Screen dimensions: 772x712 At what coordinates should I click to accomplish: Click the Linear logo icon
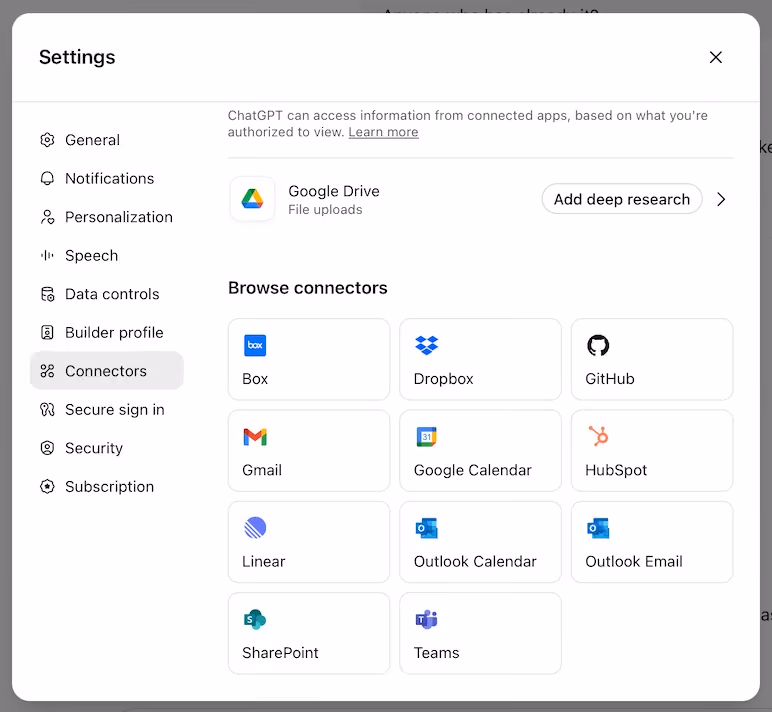click(x=255, y=528)
